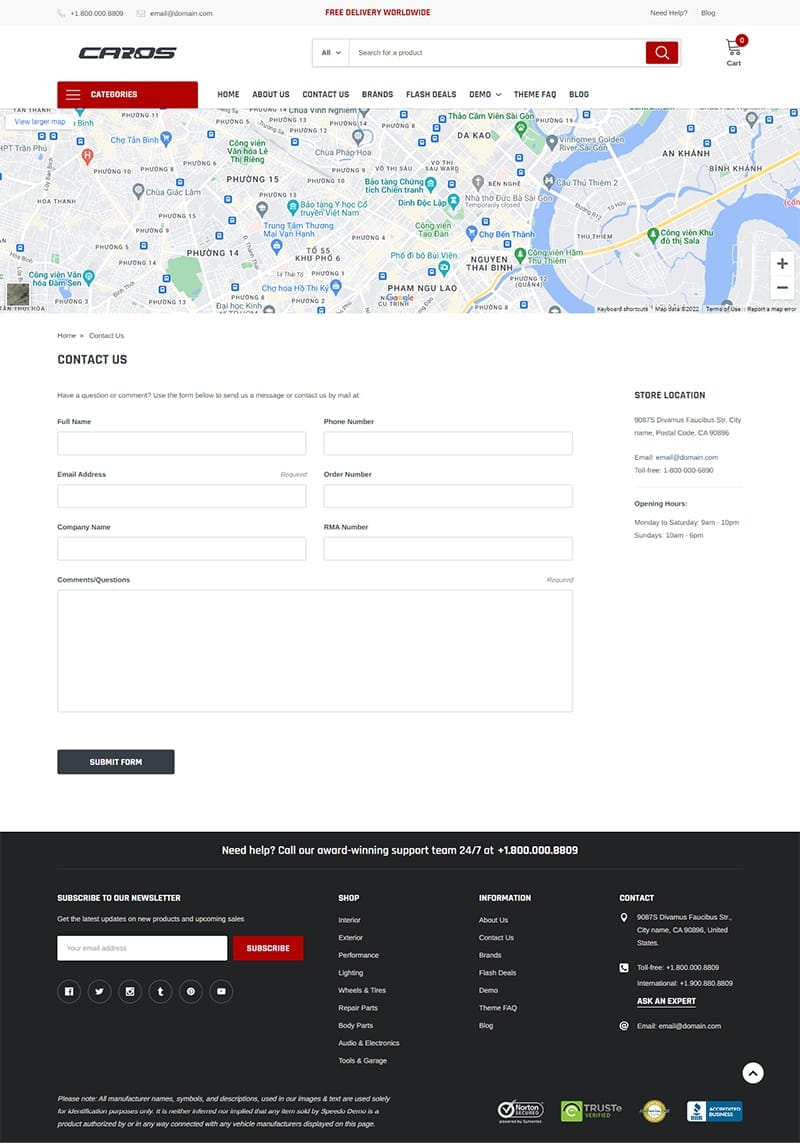The width and height of the screenshot is (800, 1145).
Task: Open the Facebook social icon in footer
Action: coord(69,992)
